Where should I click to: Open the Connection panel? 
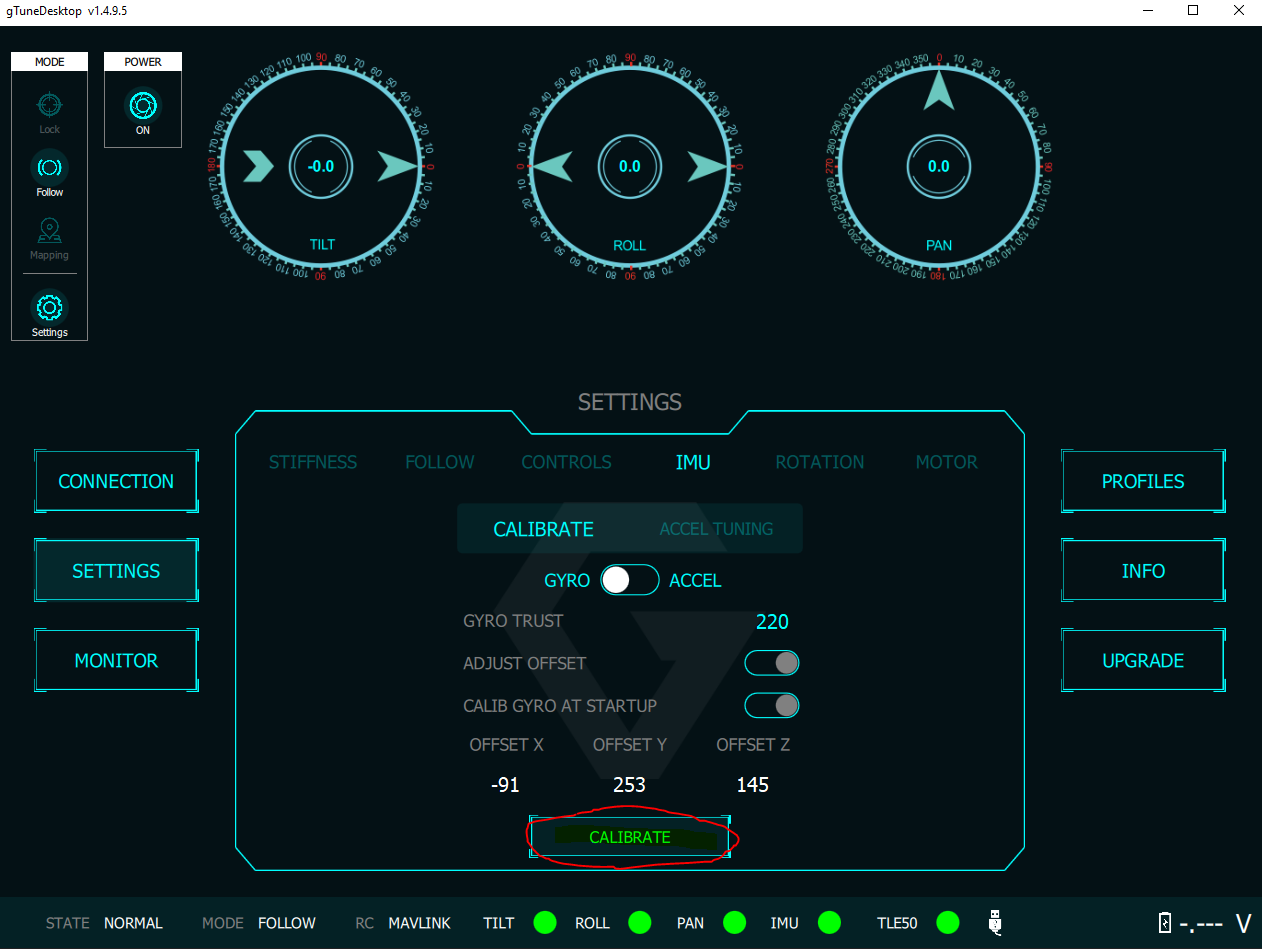116,481
